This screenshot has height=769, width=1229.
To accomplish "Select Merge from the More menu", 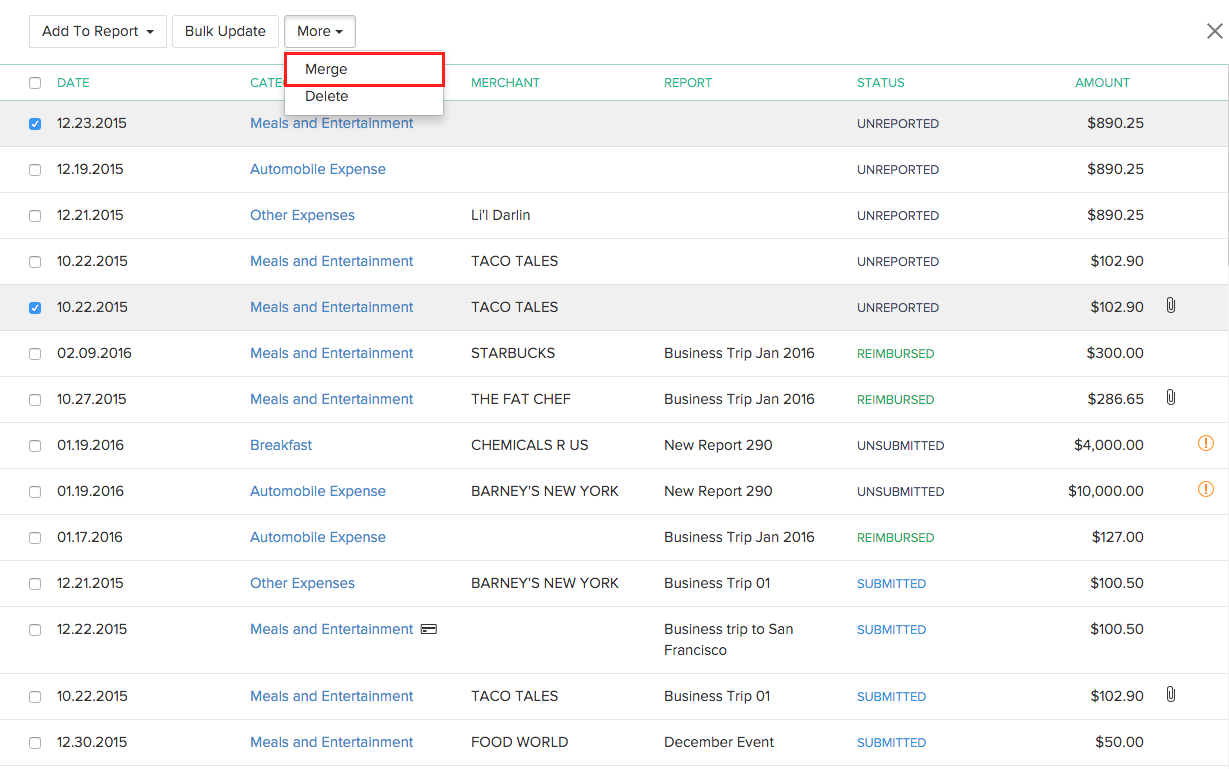I will point(325,69).
